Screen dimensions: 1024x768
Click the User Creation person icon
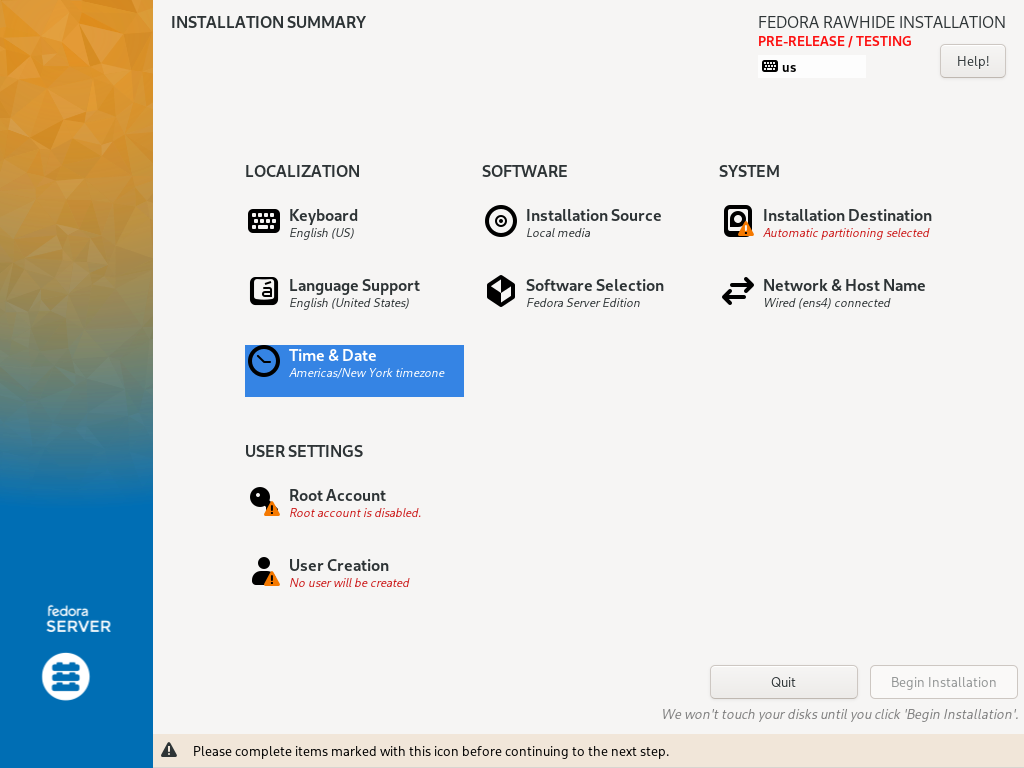point(264,571)
